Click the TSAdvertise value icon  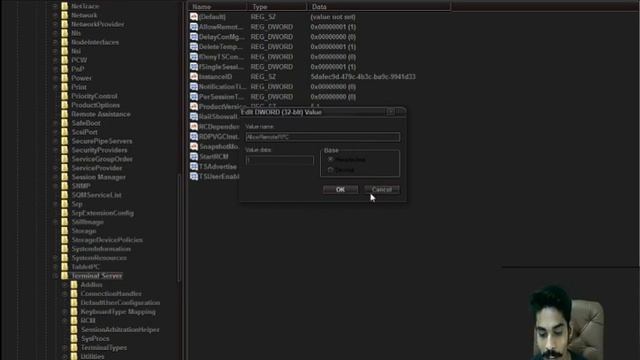[194, 167]
